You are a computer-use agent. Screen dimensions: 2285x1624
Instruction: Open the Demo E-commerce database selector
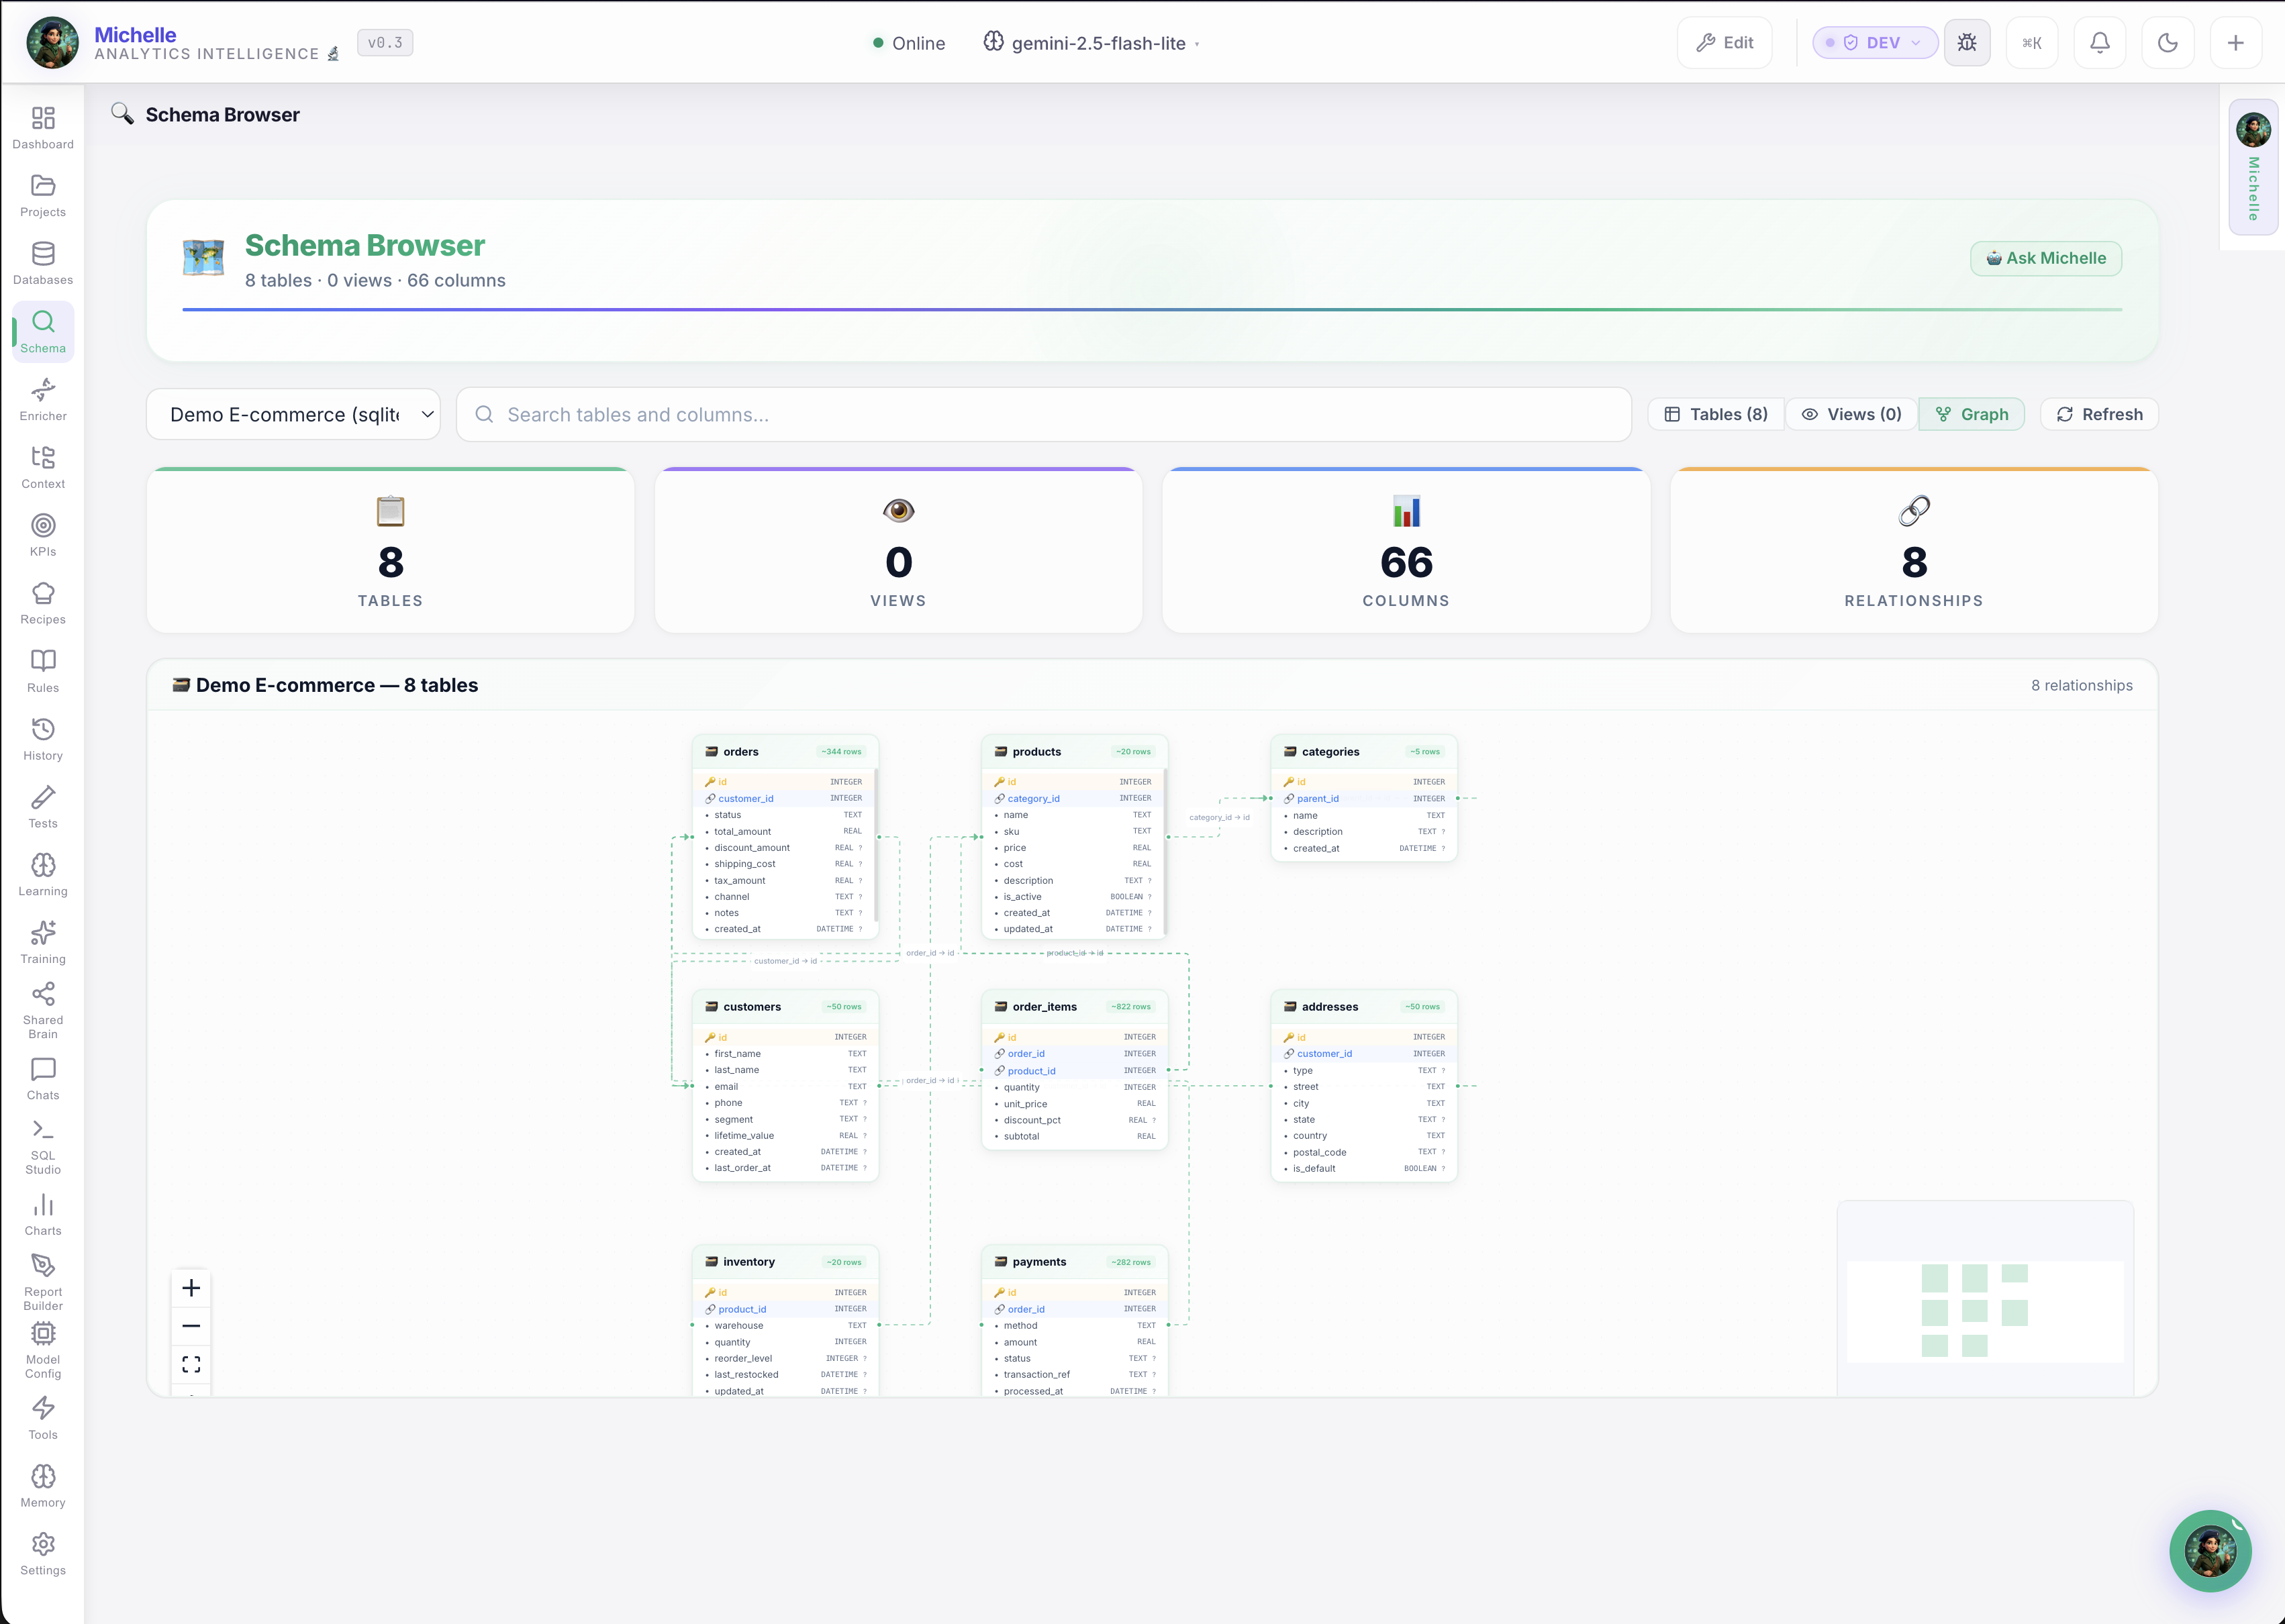293,414
